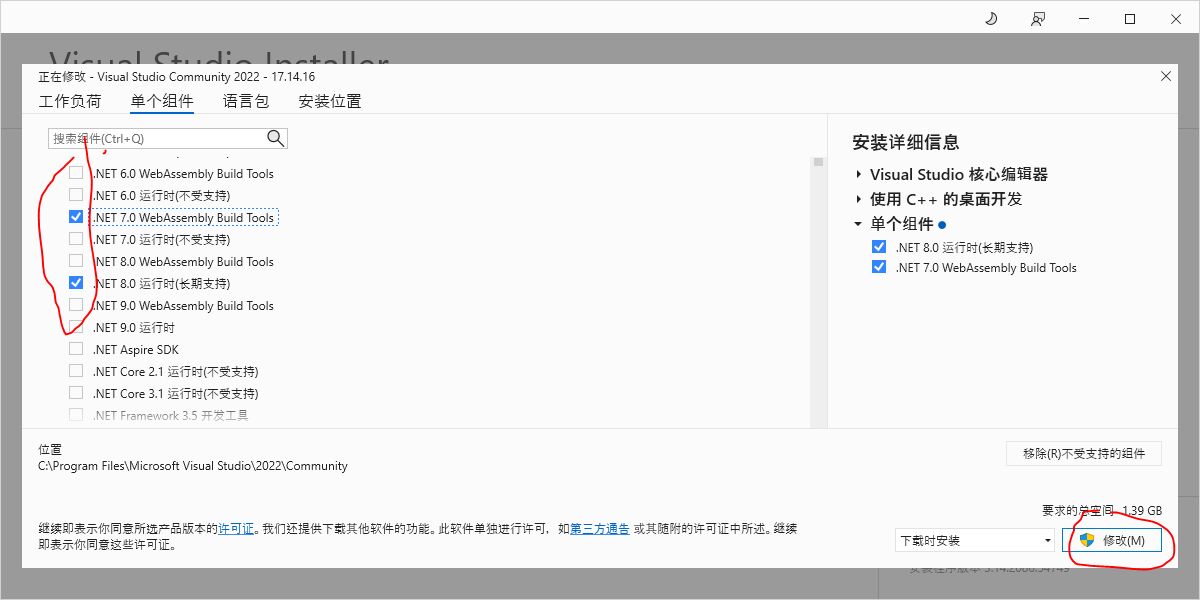This screenshot has height=600, width=1200.
Task: Uncheck .NET 8.0 运行时 in install details
Action: coord(879,247)
